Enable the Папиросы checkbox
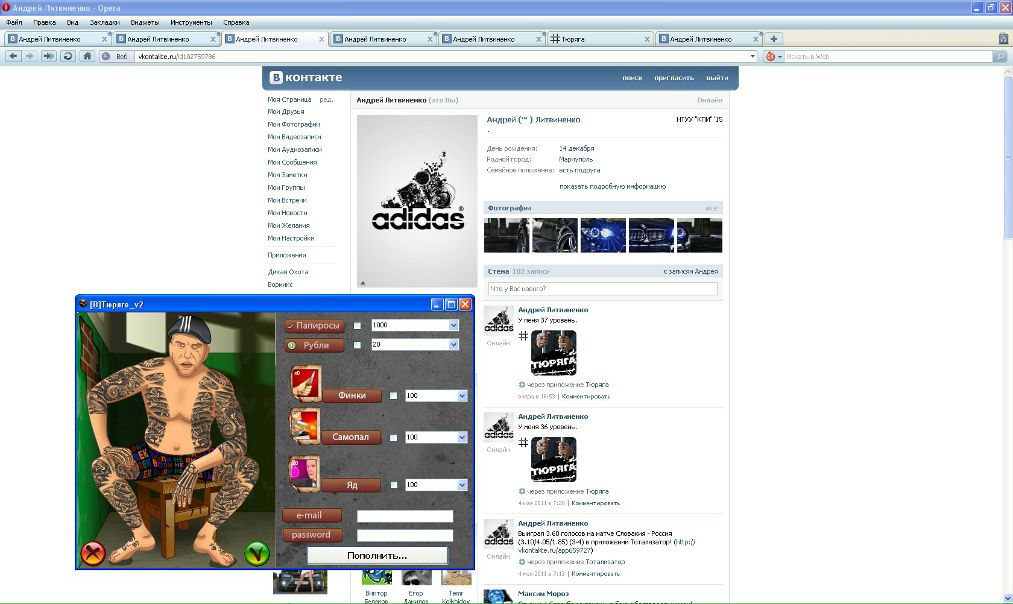 357,326
